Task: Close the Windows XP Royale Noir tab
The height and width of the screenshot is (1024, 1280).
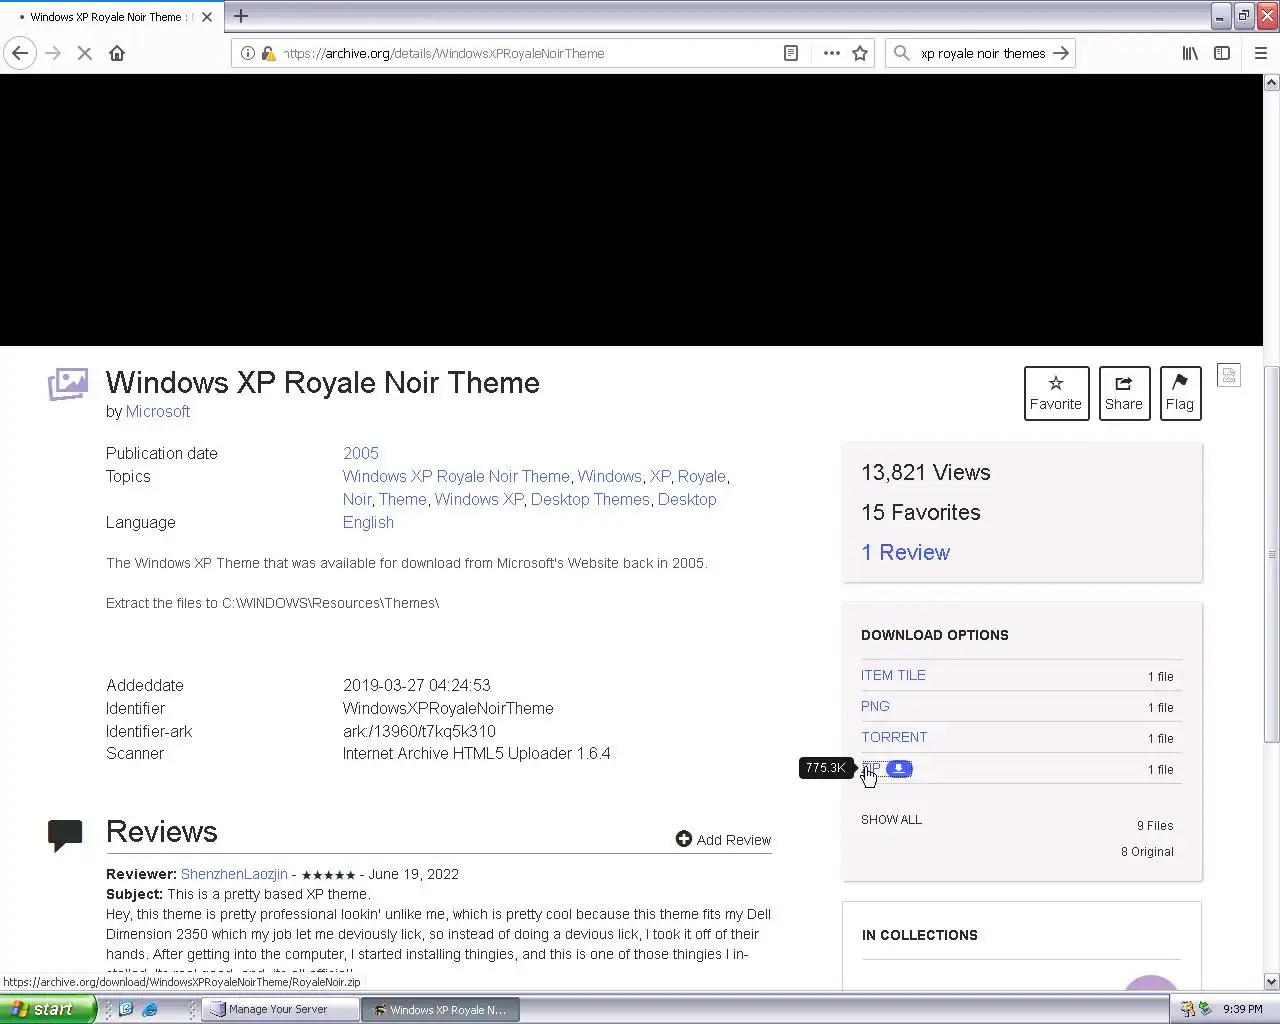Action: coord(207,17)
